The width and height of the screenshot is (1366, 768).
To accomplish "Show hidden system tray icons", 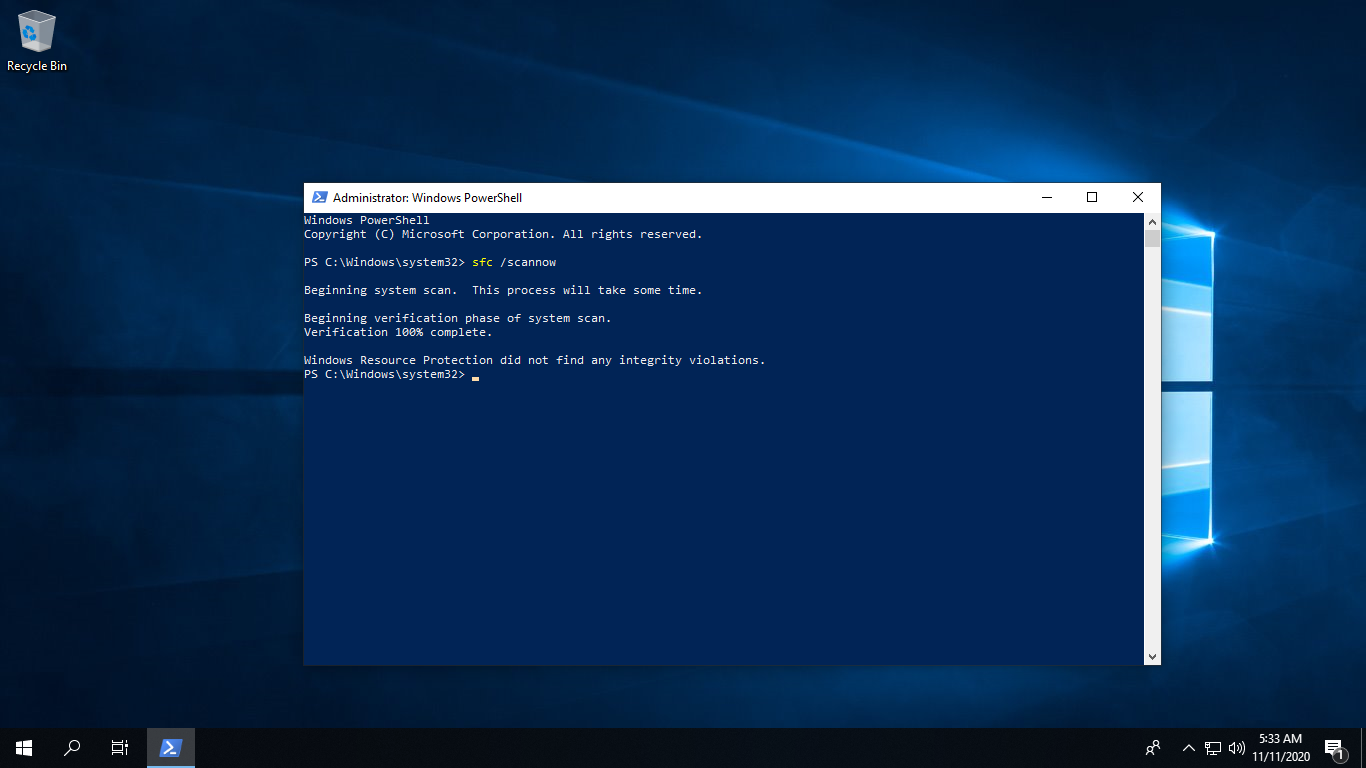I will pyautogui.click(x=1189, y=747).
